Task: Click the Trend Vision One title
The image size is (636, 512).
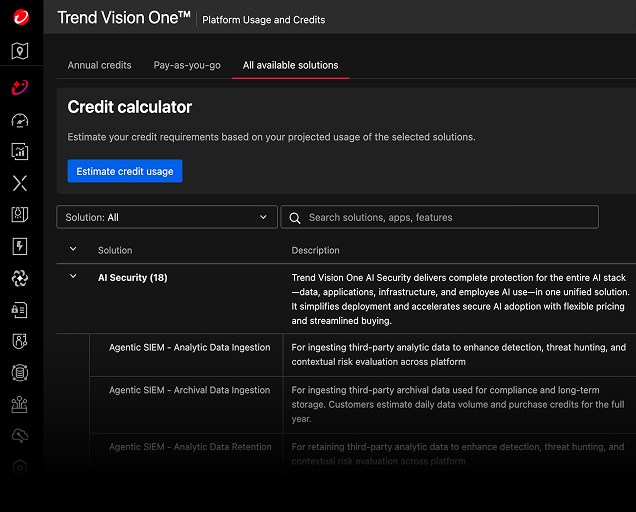Action: 124,18
